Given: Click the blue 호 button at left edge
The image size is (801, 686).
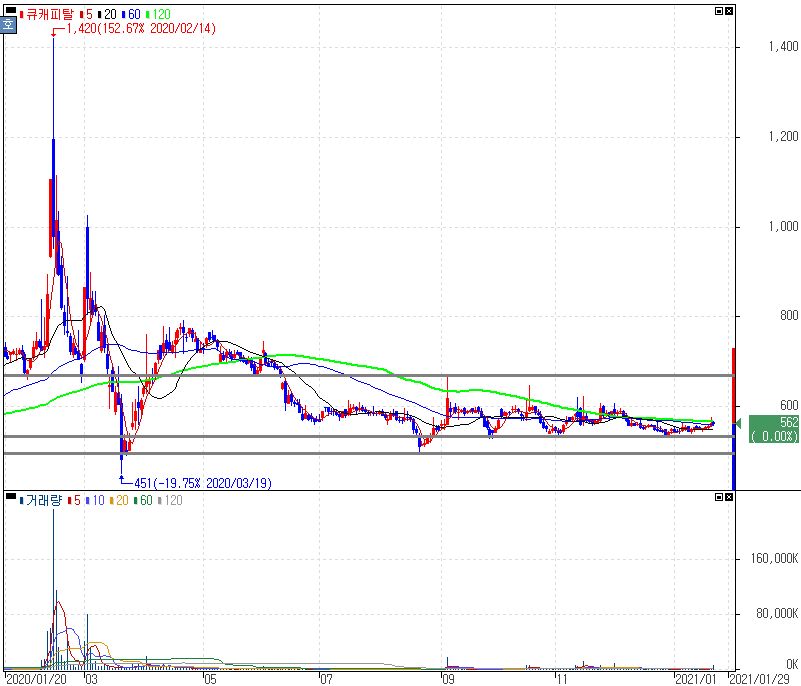Looking at the screenshot, I should click(x=8, y=25).
